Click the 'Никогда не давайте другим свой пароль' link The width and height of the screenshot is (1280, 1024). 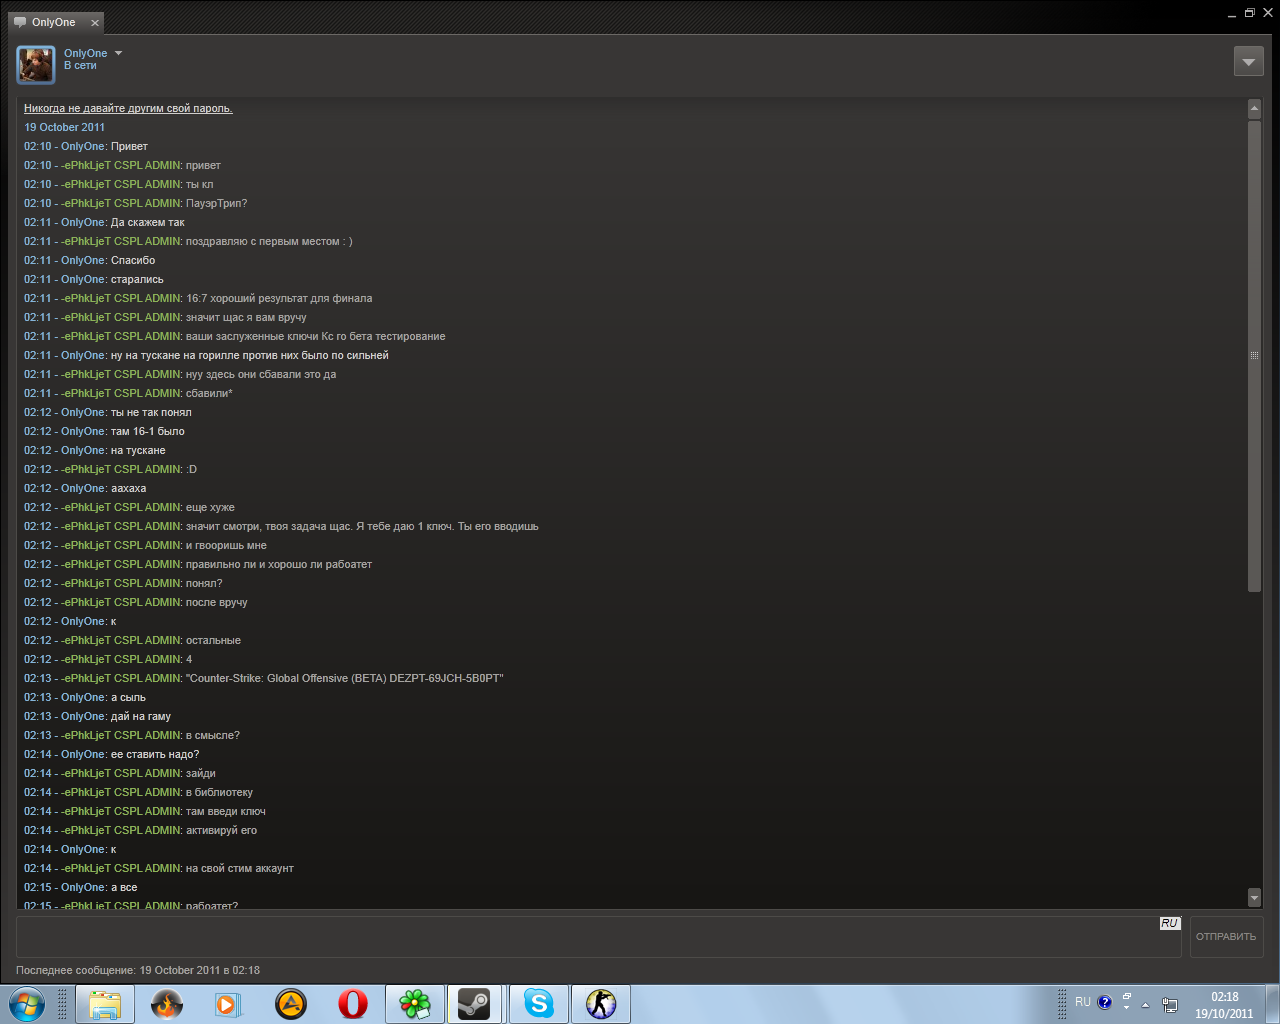pyautogui.click(x=128, y=108)
